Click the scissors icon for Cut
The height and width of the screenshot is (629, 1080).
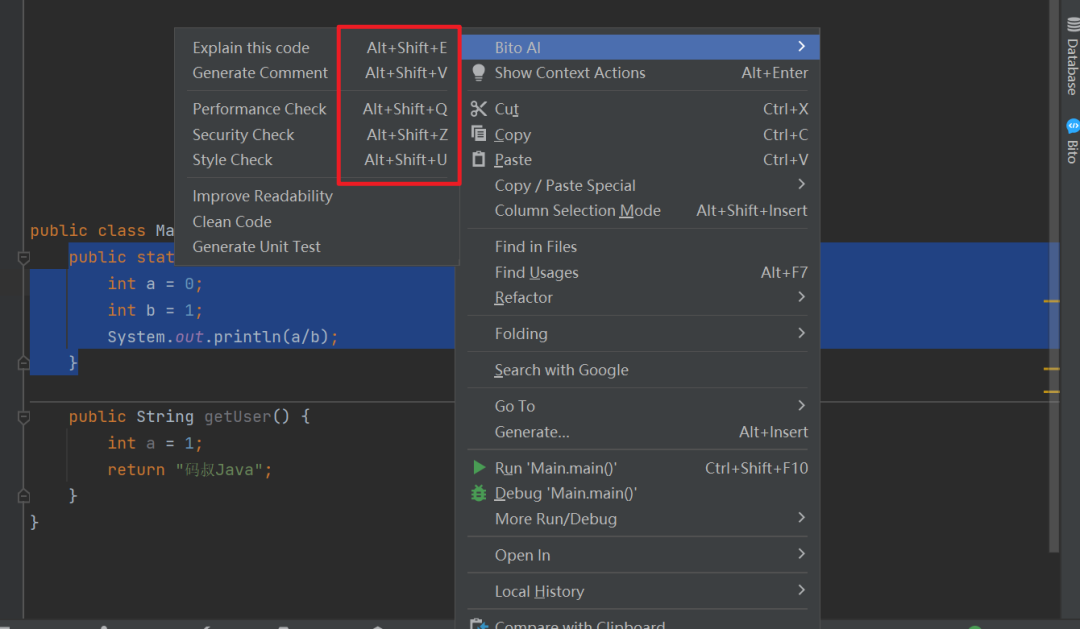point(478,109)
